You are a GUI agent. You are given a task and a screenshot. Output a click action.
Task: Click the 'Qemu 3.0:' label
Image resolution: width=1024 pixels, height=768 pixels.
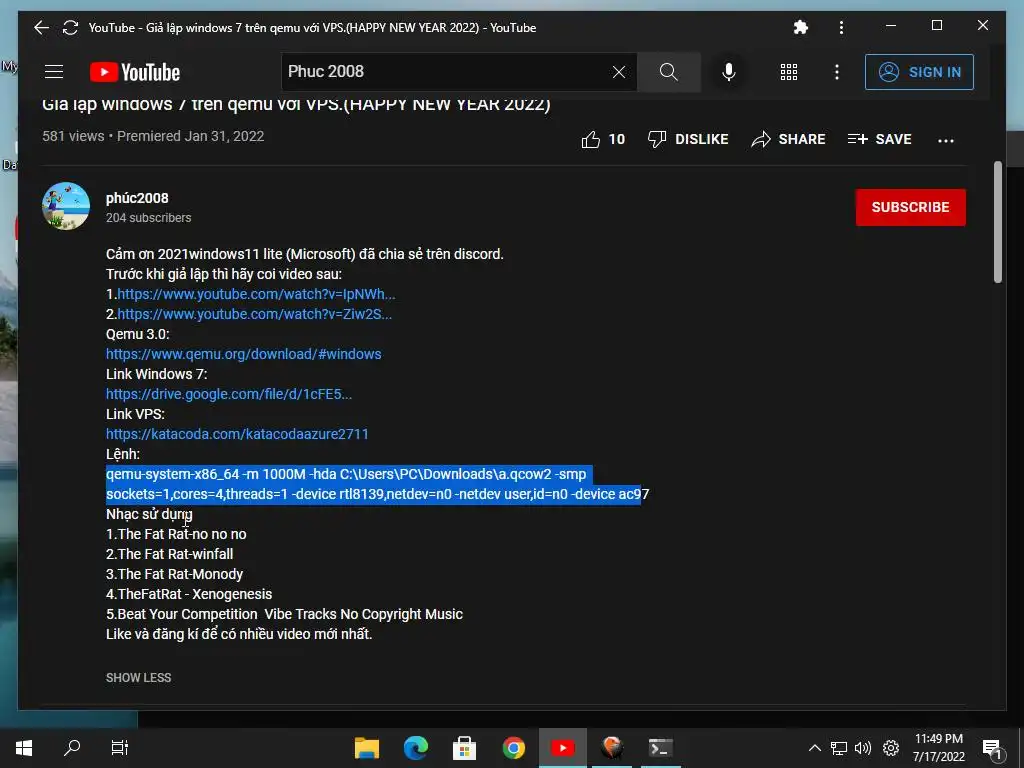tap(138, 334)
